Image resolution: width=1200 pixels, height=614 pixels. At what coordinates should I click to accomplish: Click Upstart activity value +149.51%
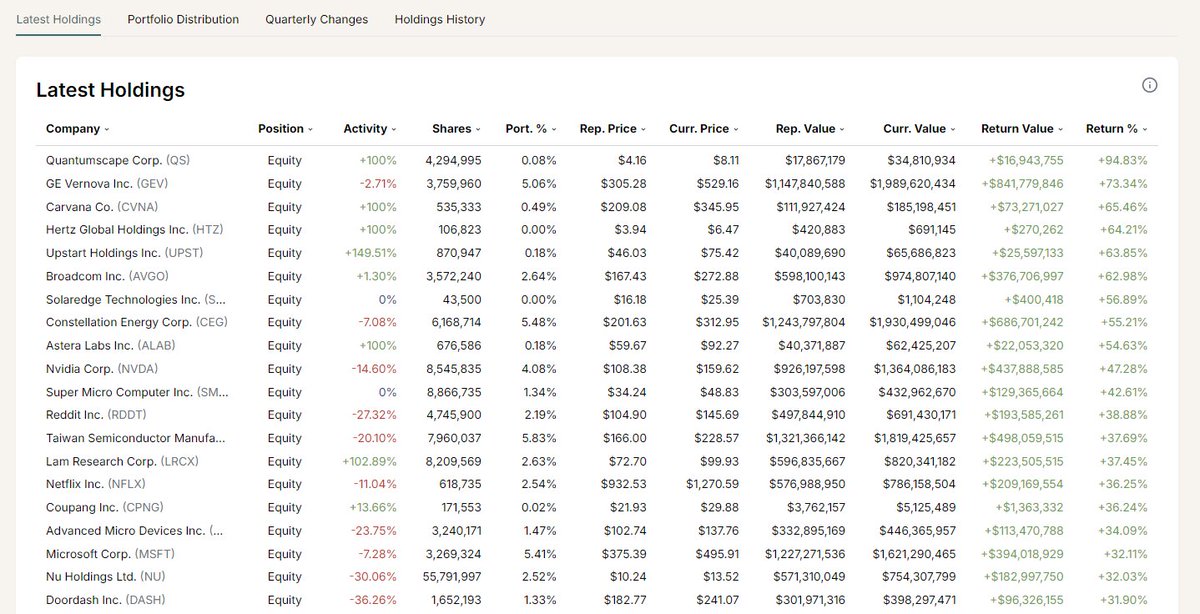click(370, 253)
